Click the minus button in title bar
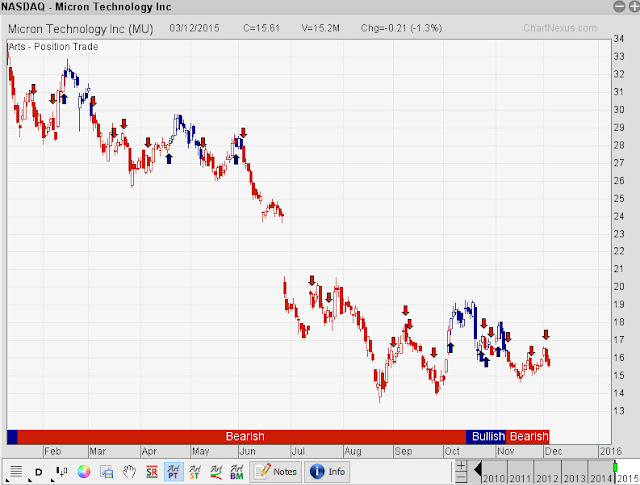Viewport: 640px width, 485px height. coord(619,6)
